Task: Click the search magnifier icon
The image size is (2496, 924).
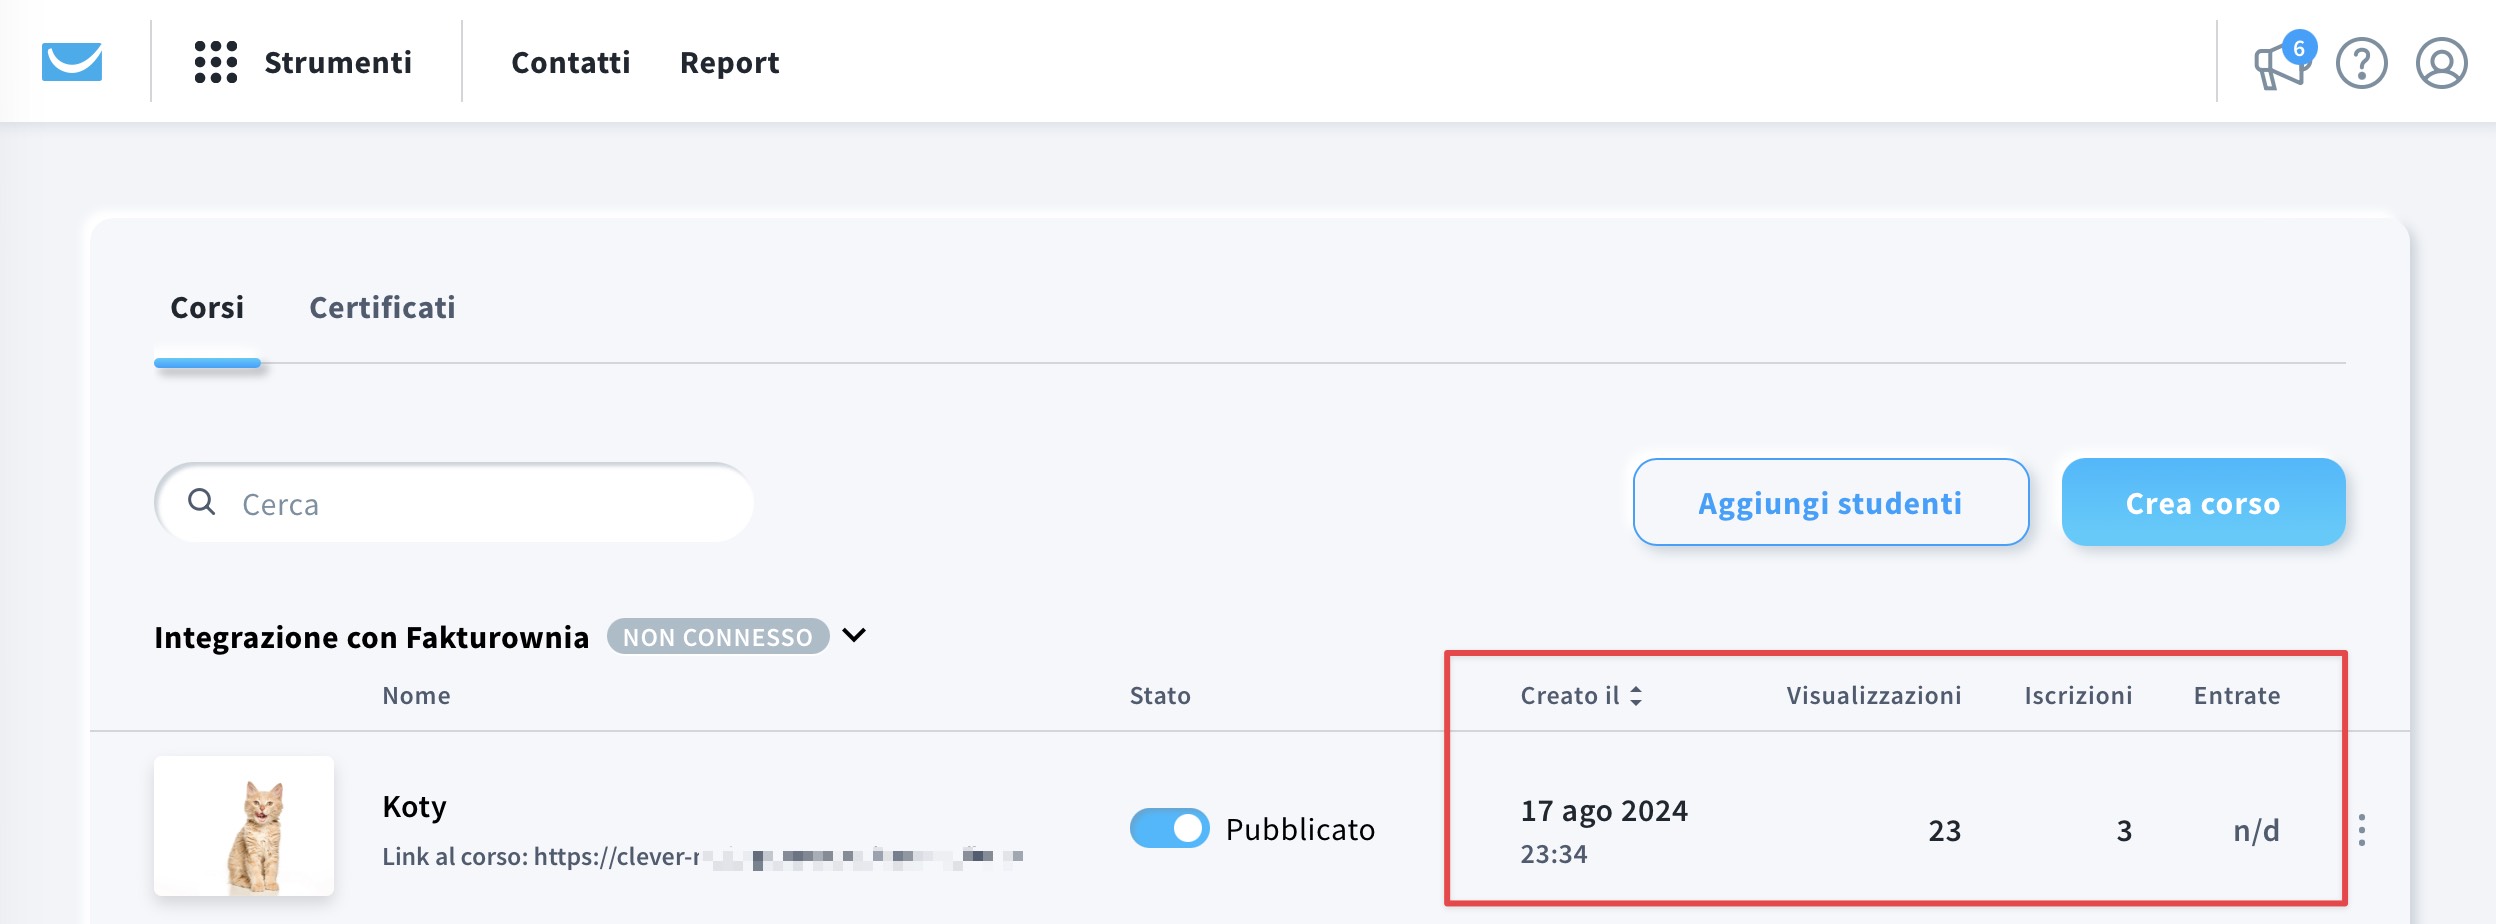Action: [x=202, y=502]
